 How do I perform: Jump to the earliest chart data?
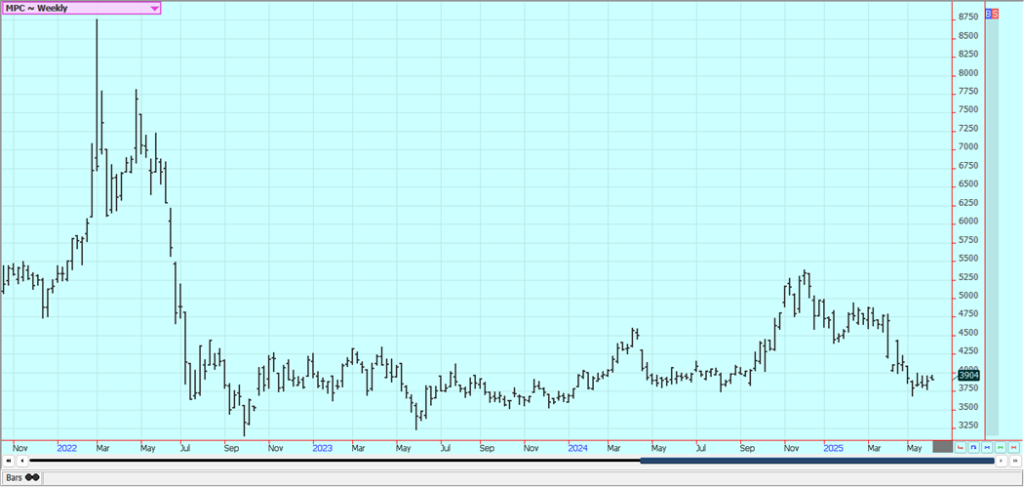[9, 461]
